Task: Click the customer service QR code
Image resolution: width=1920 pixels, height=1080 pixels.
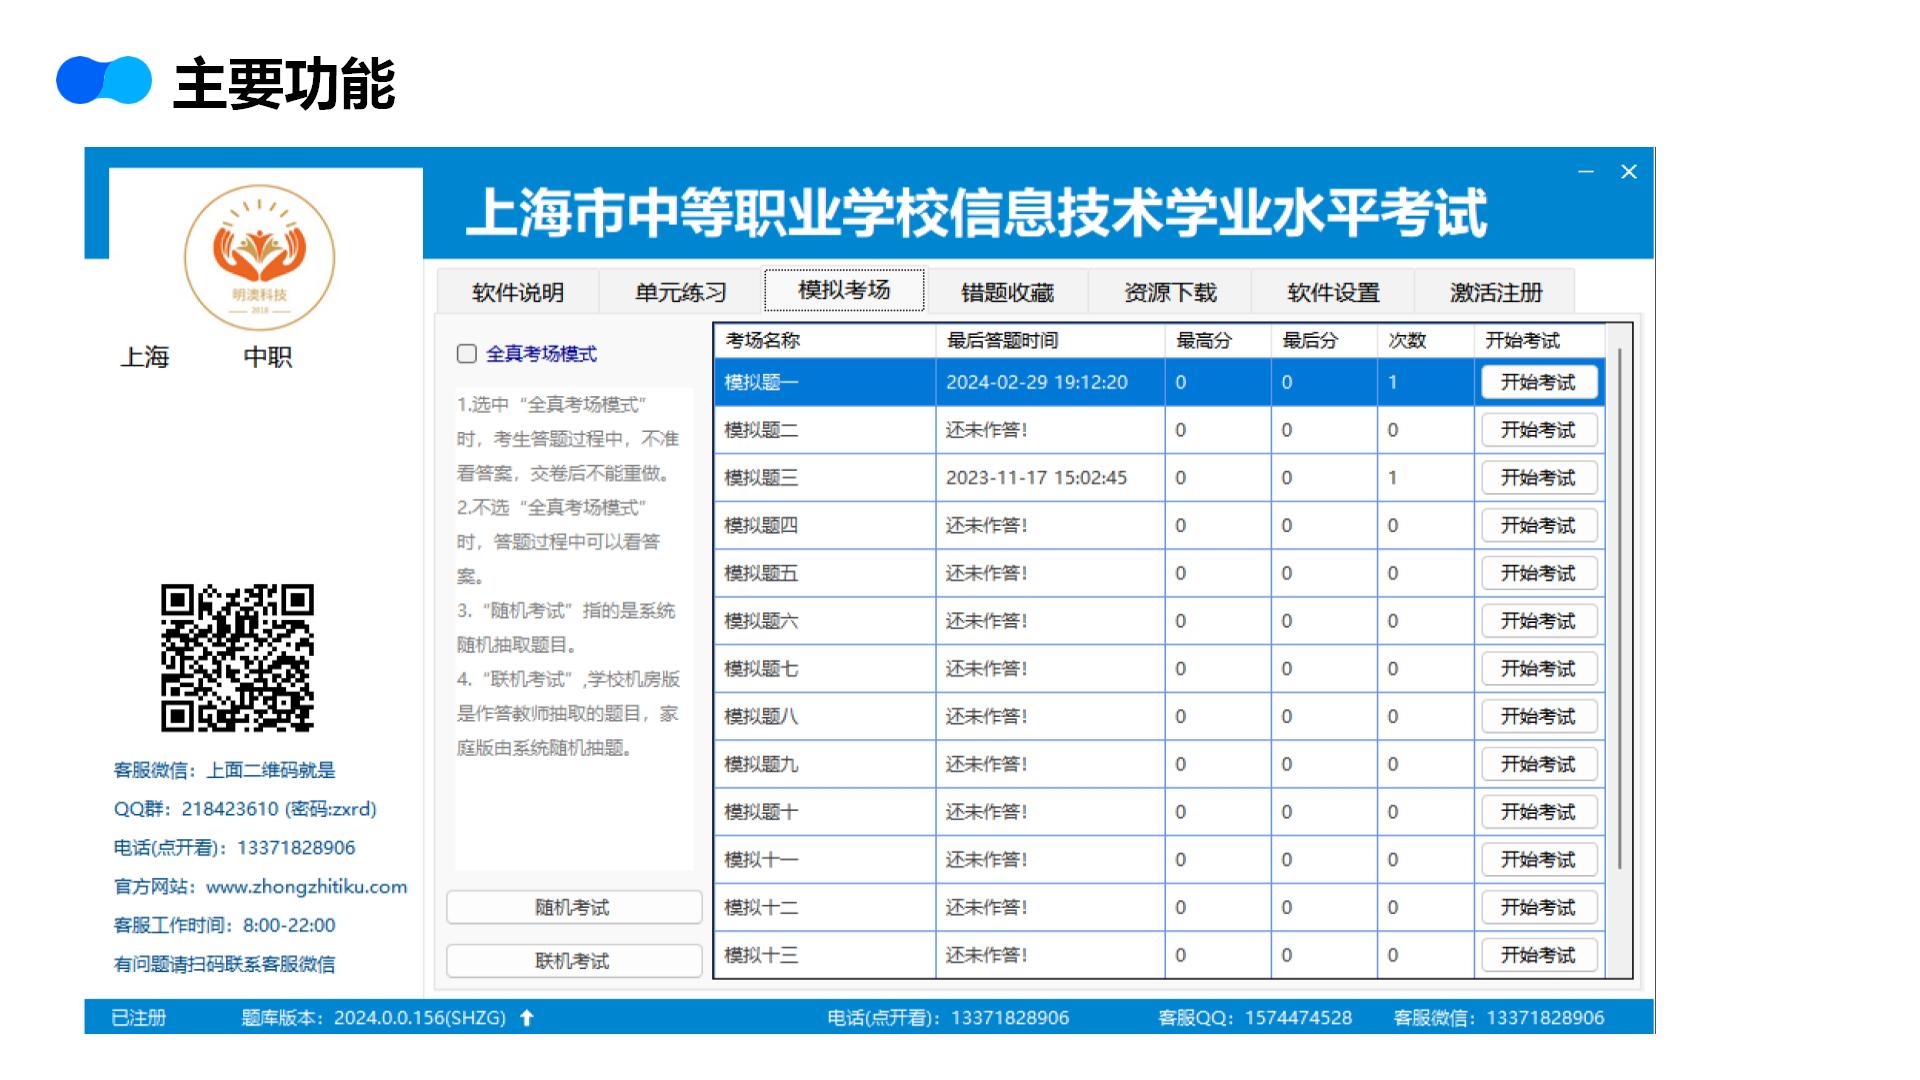Action: point(237,657)
